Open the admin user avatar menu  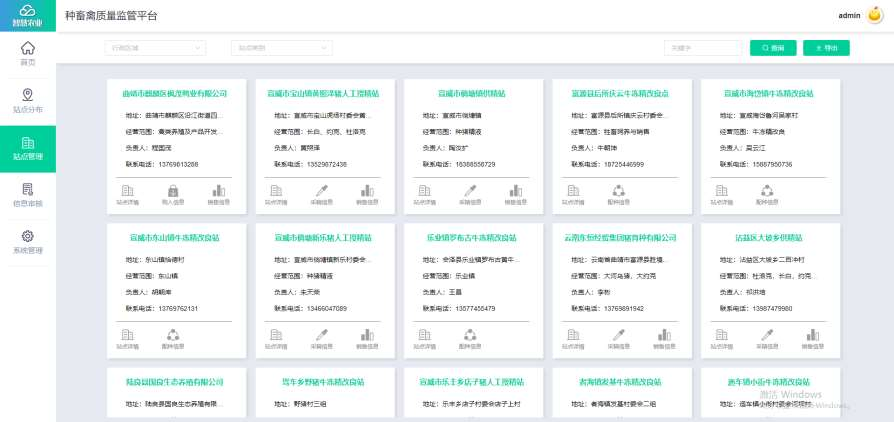tap(873, 16)
